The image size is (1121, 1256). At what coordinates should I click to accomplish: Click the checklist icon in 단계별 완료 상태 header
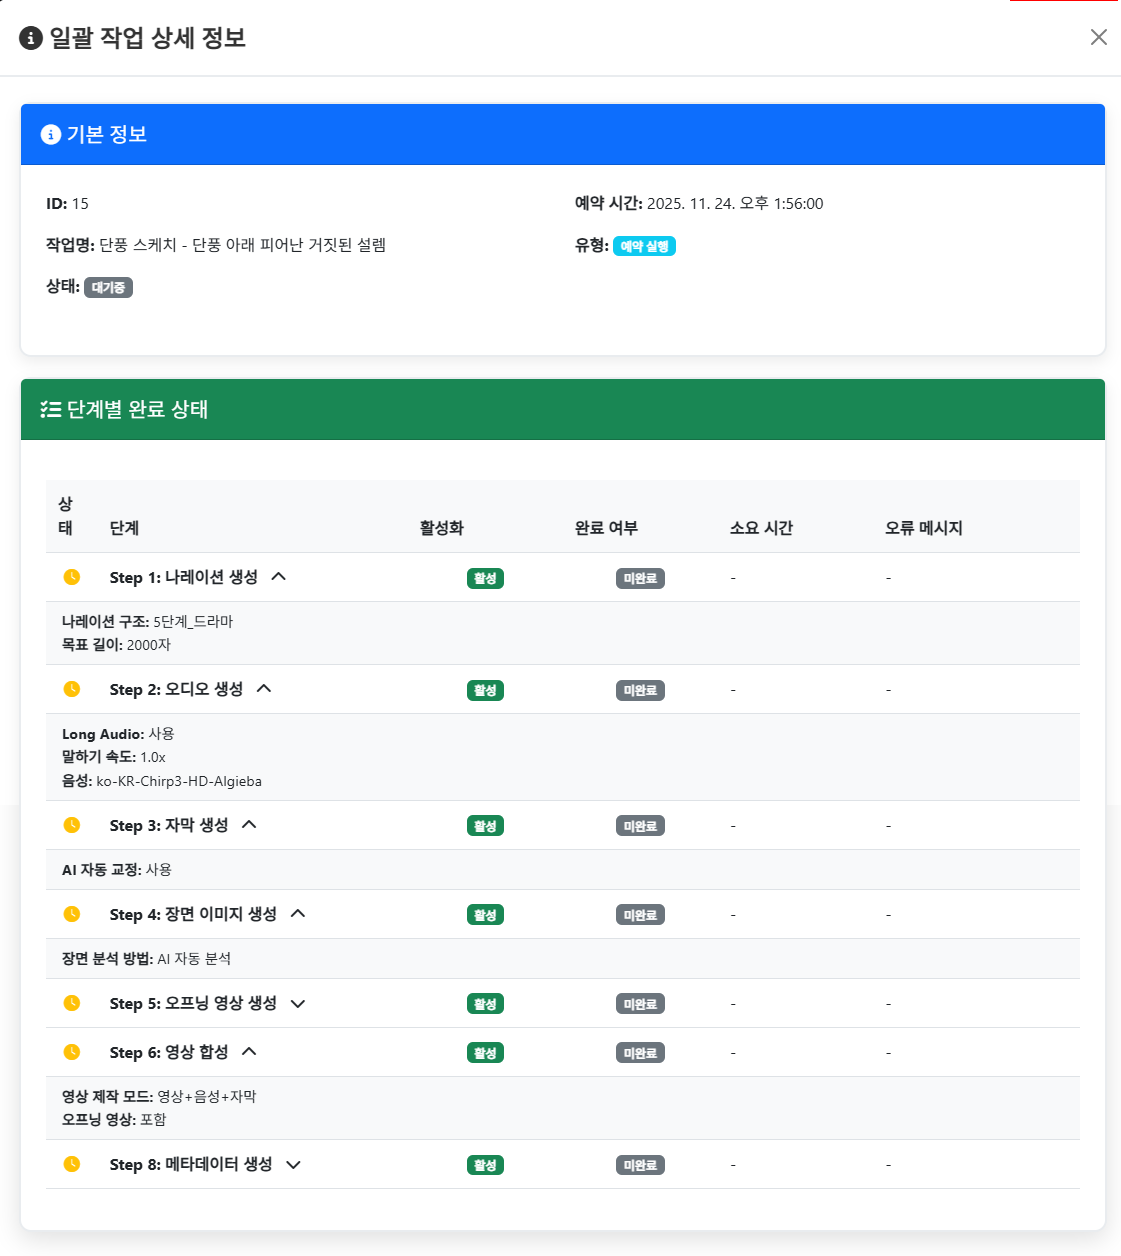point(51,409)
